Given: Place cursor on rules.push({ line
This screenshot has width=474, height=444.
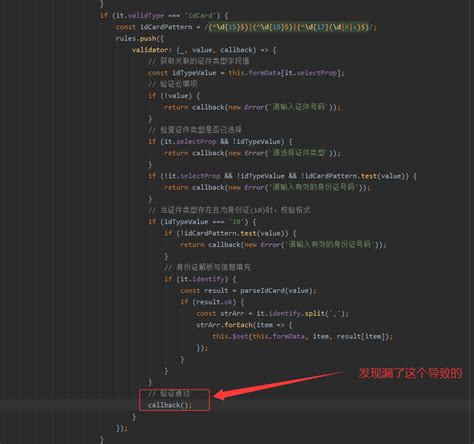Looking at the screenshot, I should [x=140, y=39].
